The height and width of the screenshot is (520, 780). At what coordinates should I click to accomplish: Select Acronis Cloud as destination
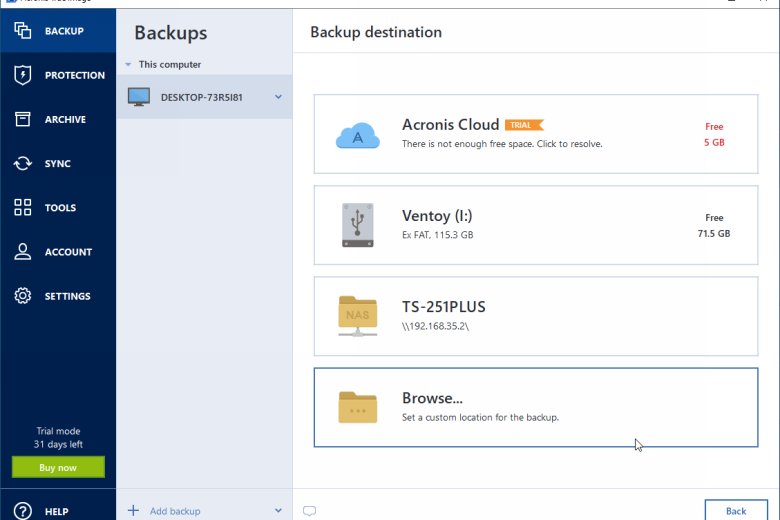pyautogui.click(x=536, y=134)
